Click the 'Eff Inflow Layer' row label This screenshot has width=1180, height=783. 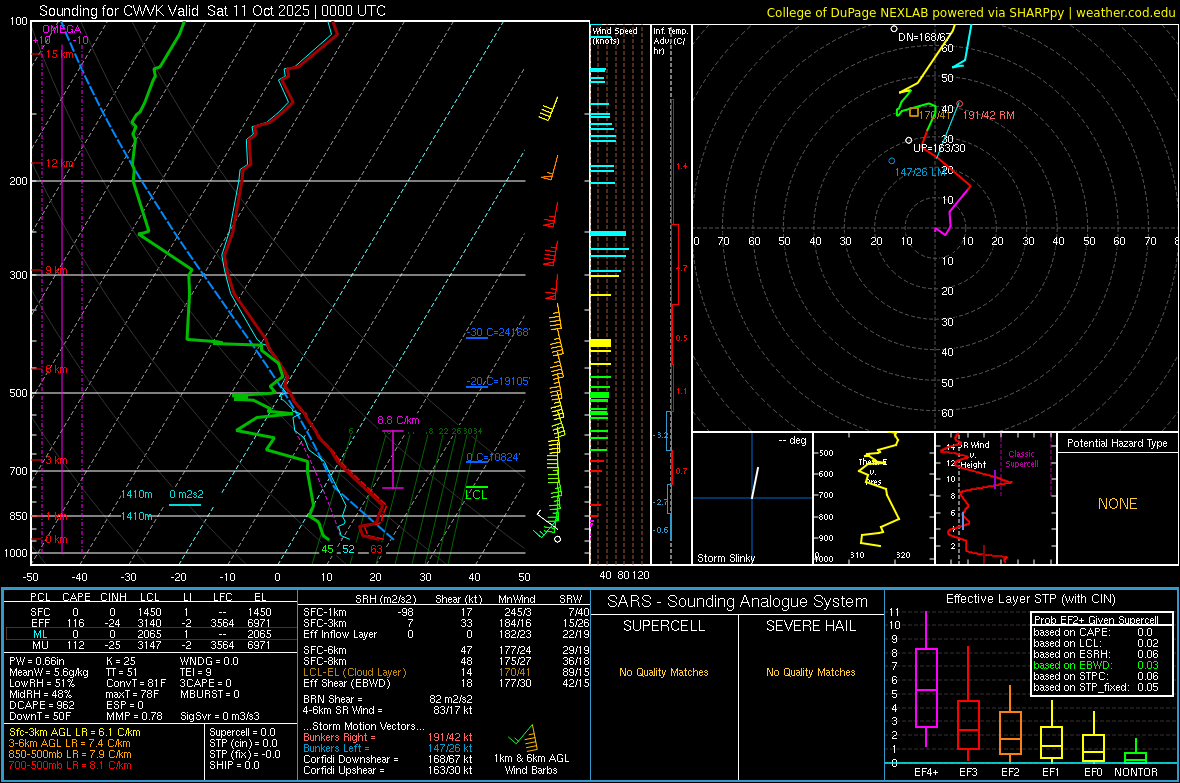(339, 634)
